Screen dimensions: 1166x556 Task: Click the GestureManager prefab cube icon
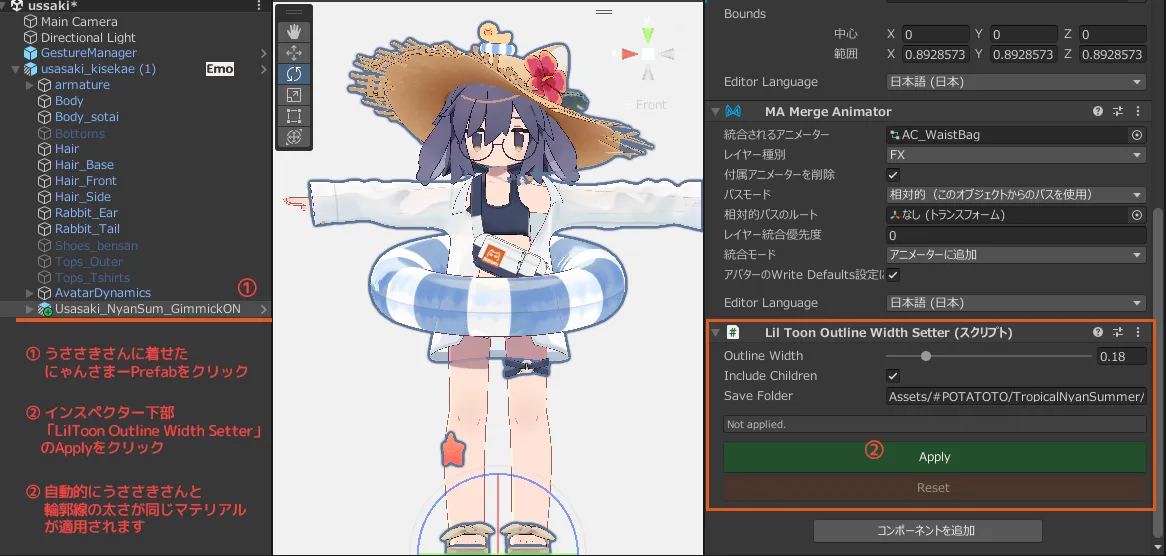(x=30, y=53)
